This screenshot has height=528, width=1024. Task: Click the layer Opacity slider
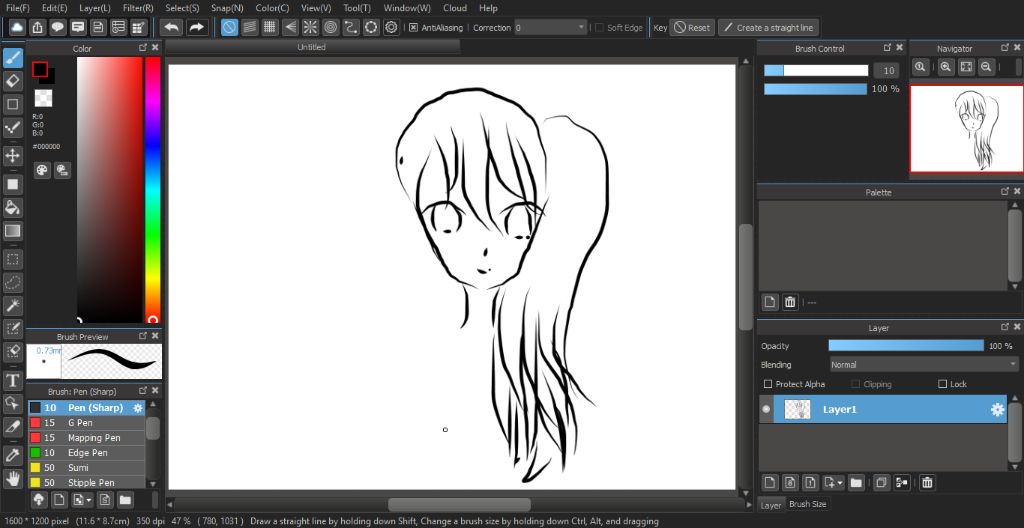tap(906, 346)
